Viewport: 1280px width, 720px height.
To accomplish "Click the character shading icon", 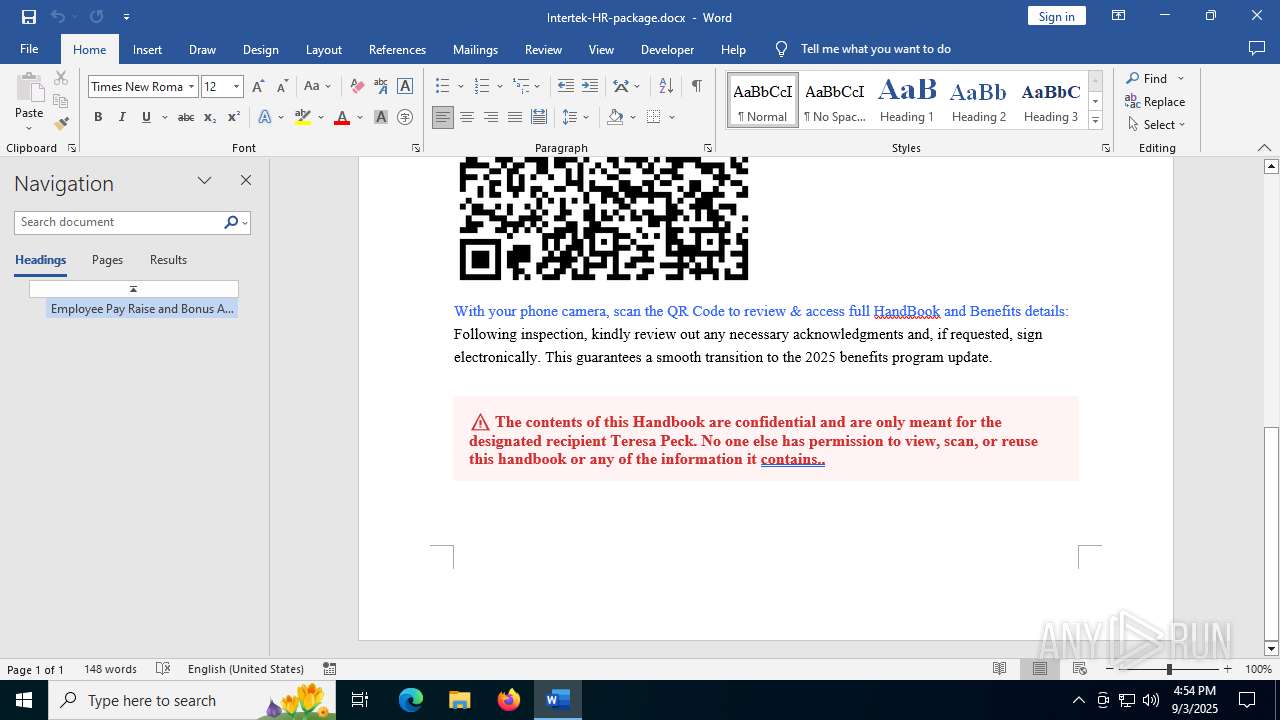I will (381, 117).
